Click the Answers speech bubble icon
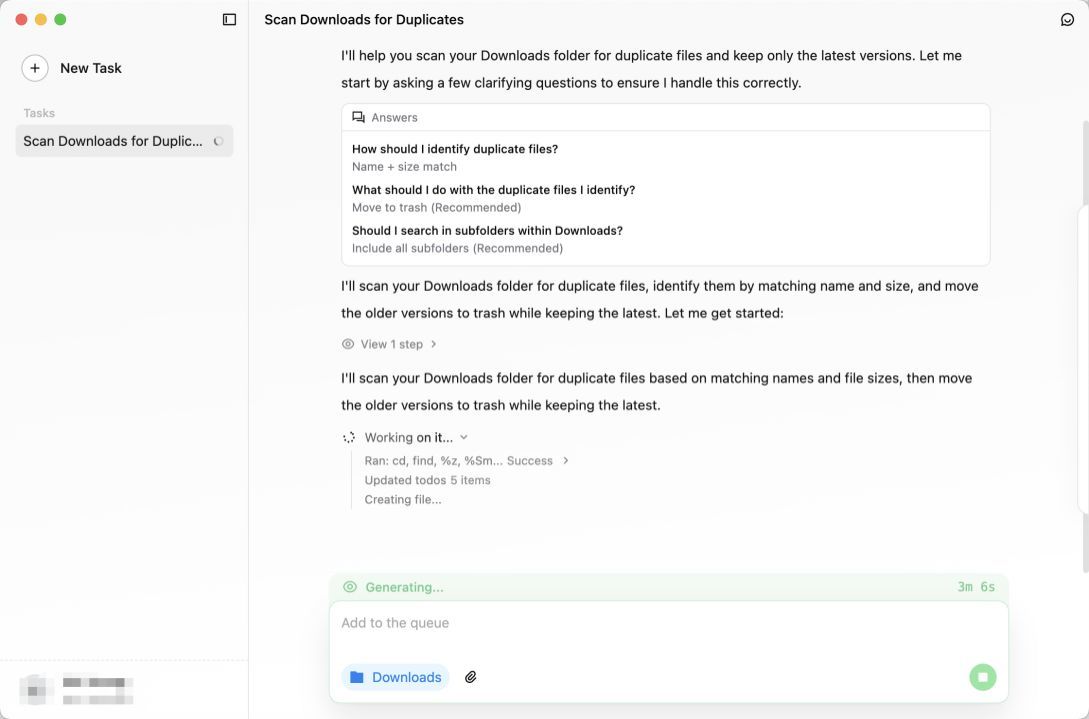The height and width of the screenshot is (719, 1089). pyautogui.click(x=359, y=118)
